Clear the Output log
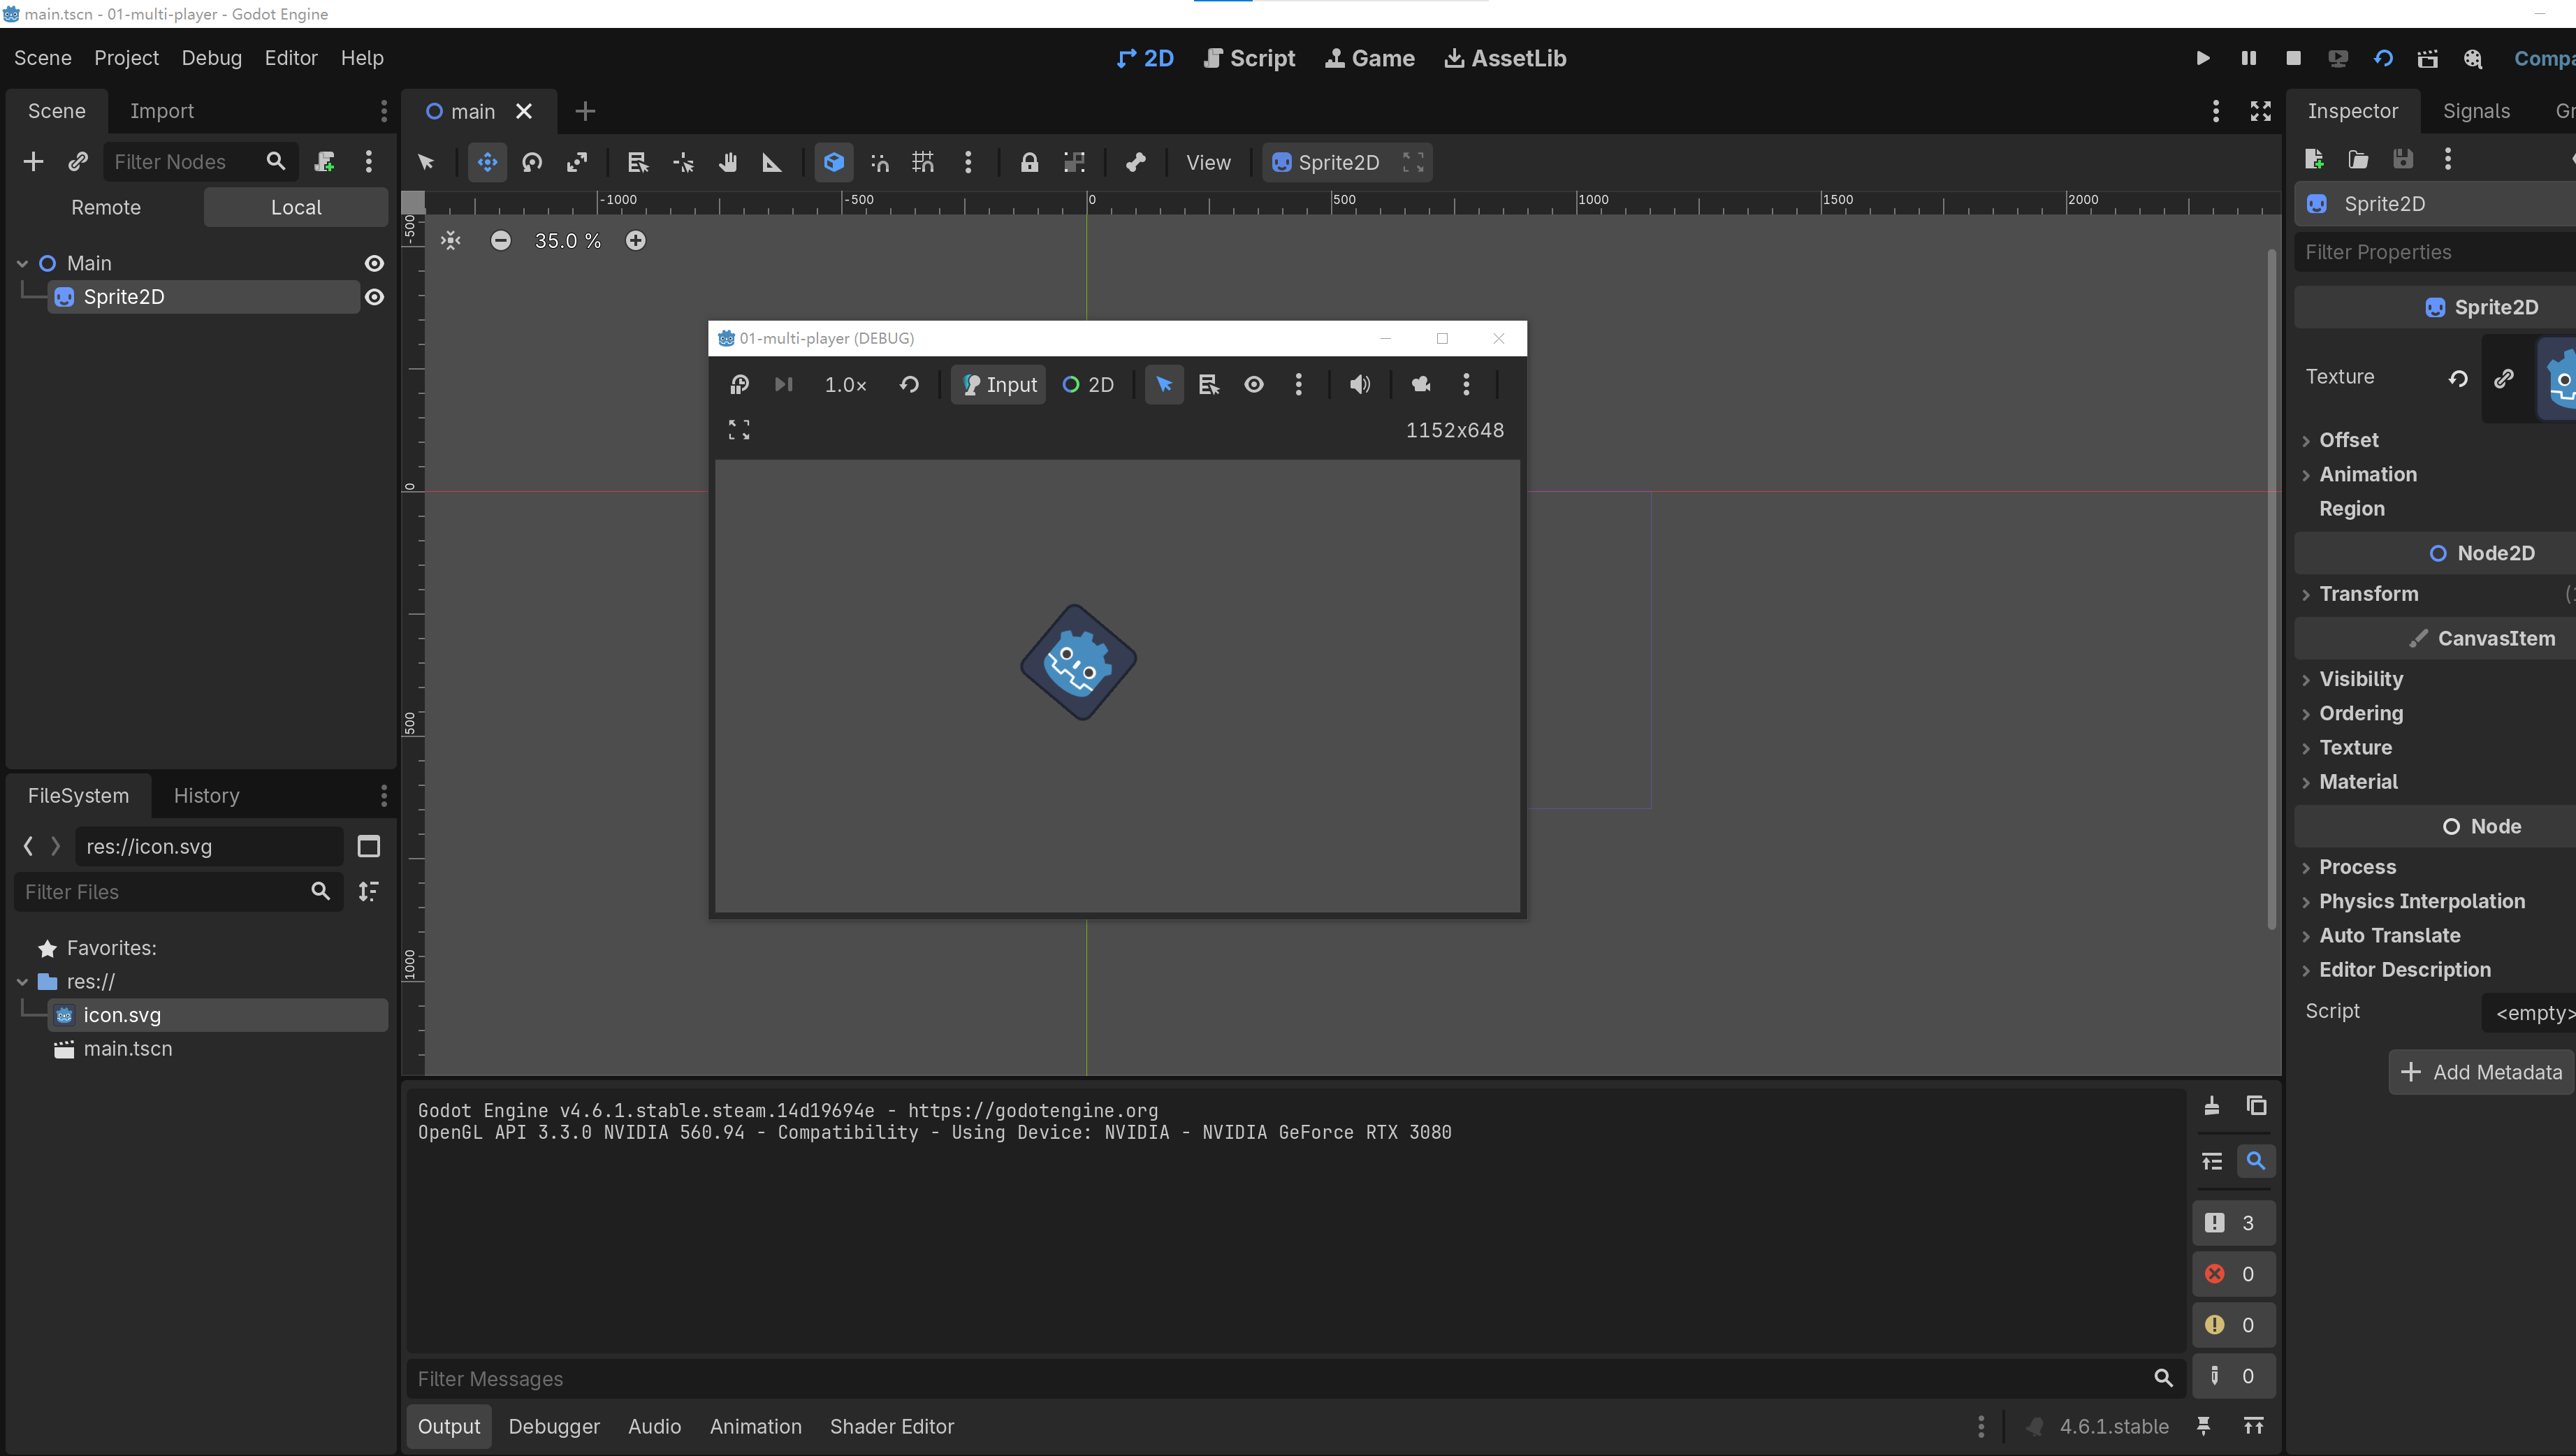Image resolution: width=2576 pixels, height=1456 pixels. click(2212, 1105)
